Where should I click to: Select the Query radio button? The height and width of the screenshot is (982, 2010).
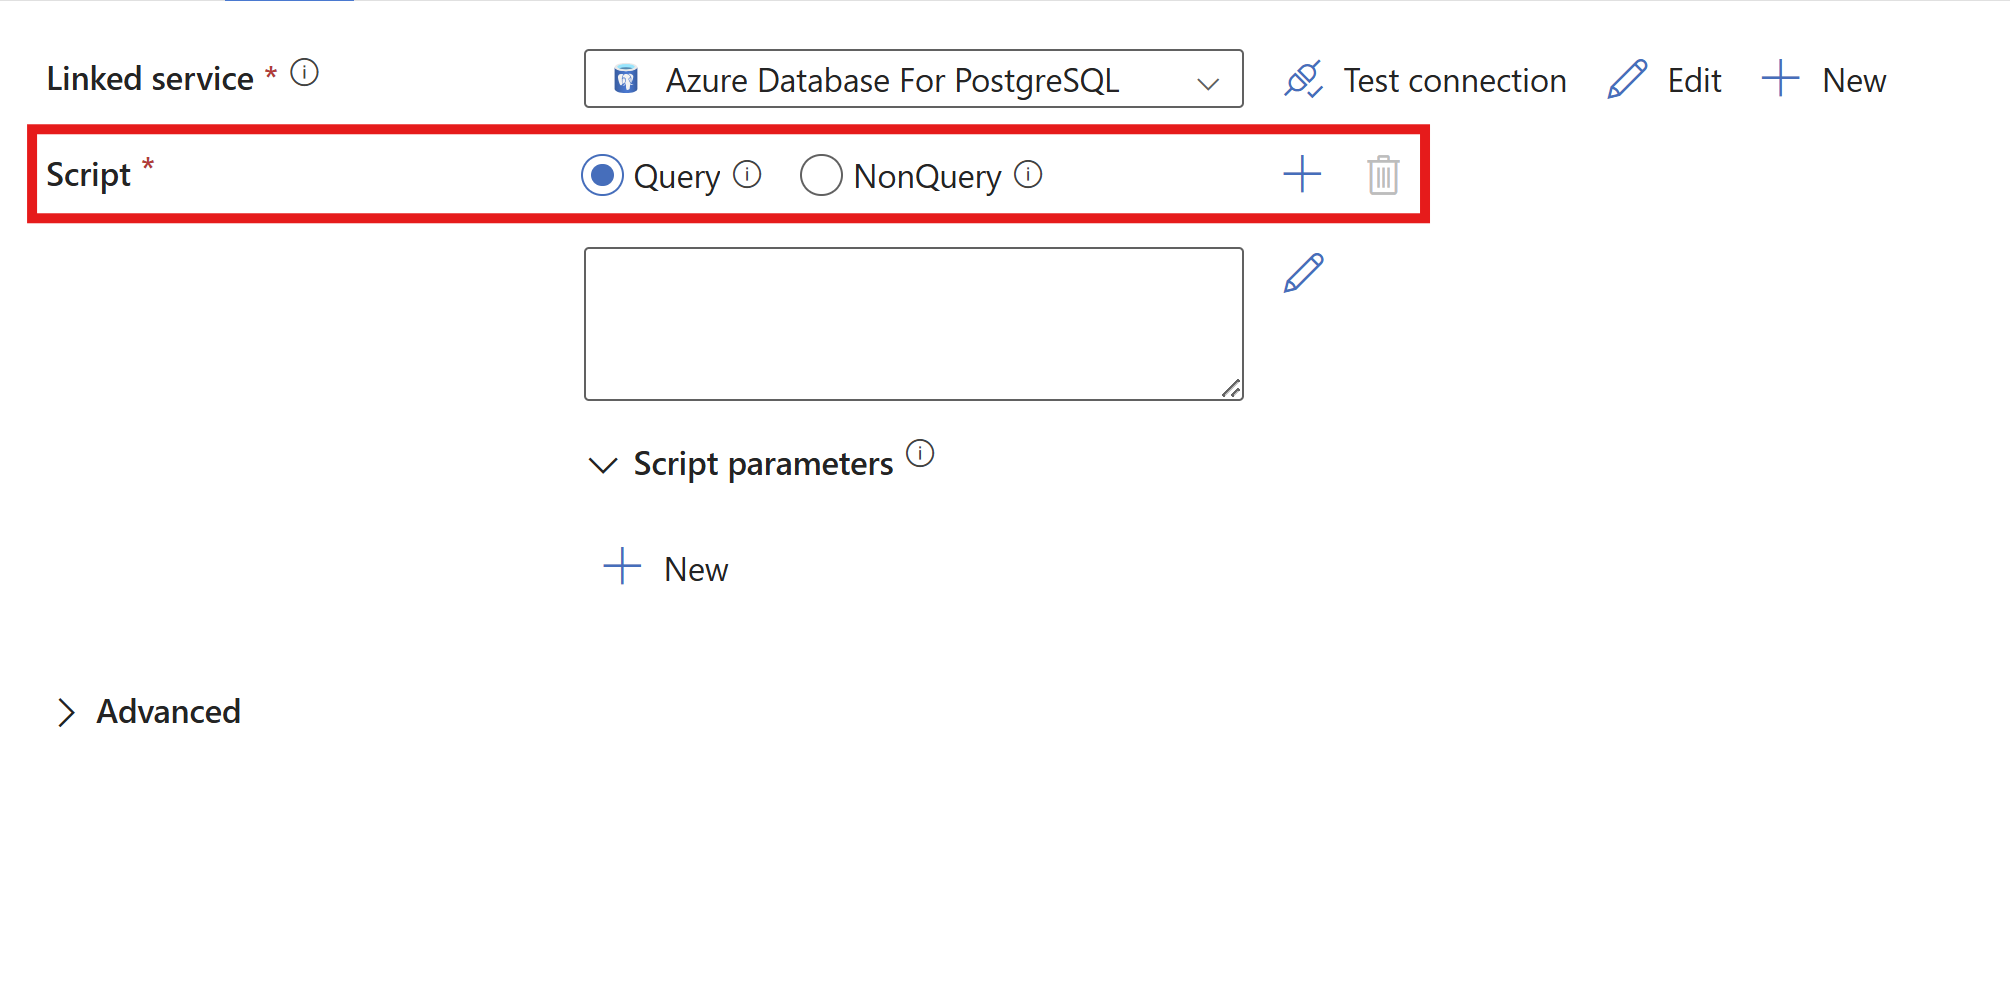[602, 175]
